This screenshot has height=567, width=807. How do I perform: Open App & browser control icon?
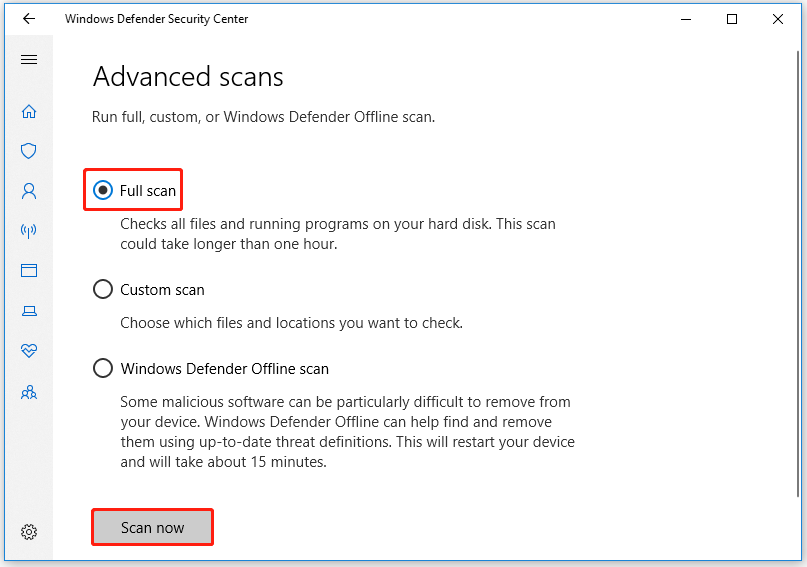tap(29, 270)
